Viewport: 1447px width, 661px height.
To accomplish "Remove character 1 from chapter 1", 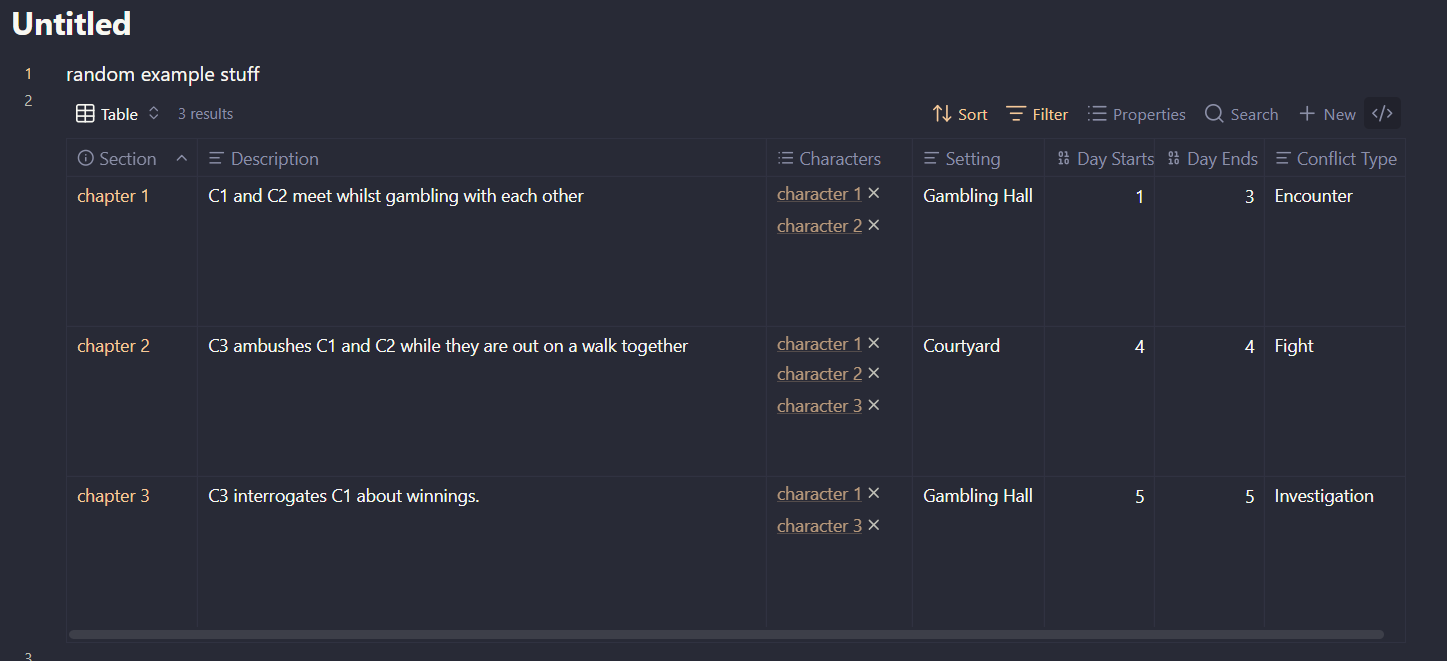I will (874, 194).
